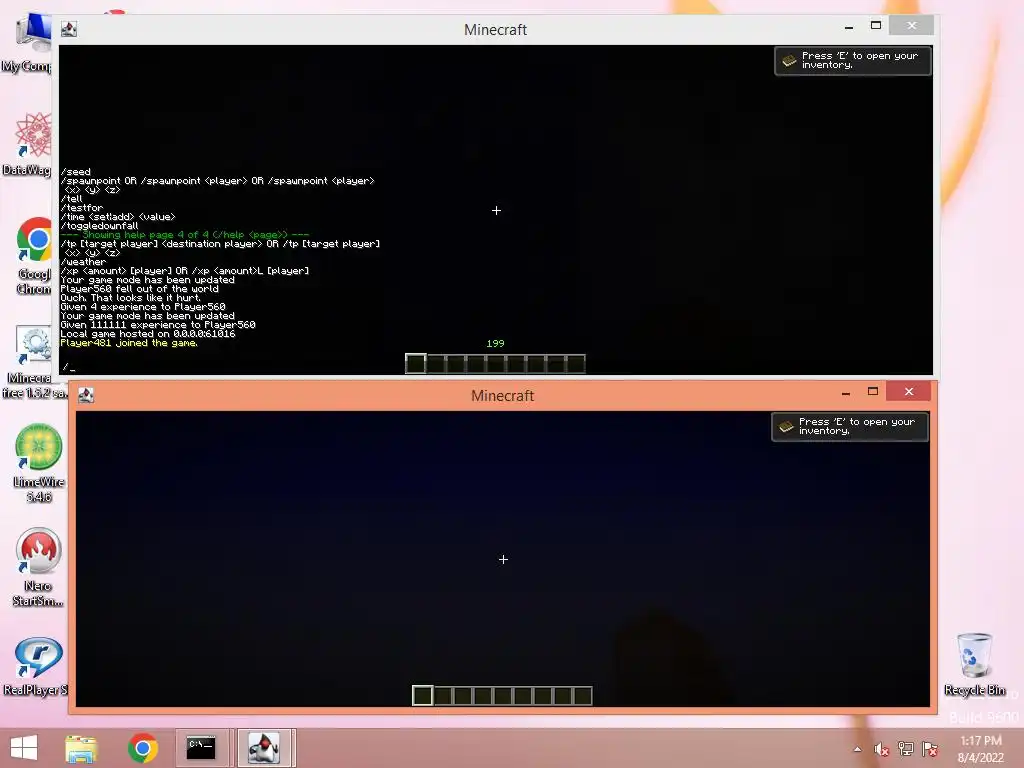Minimize the top Minecraft window
The width and height of the screenshot is (1024, 768).
pos(848,26)
